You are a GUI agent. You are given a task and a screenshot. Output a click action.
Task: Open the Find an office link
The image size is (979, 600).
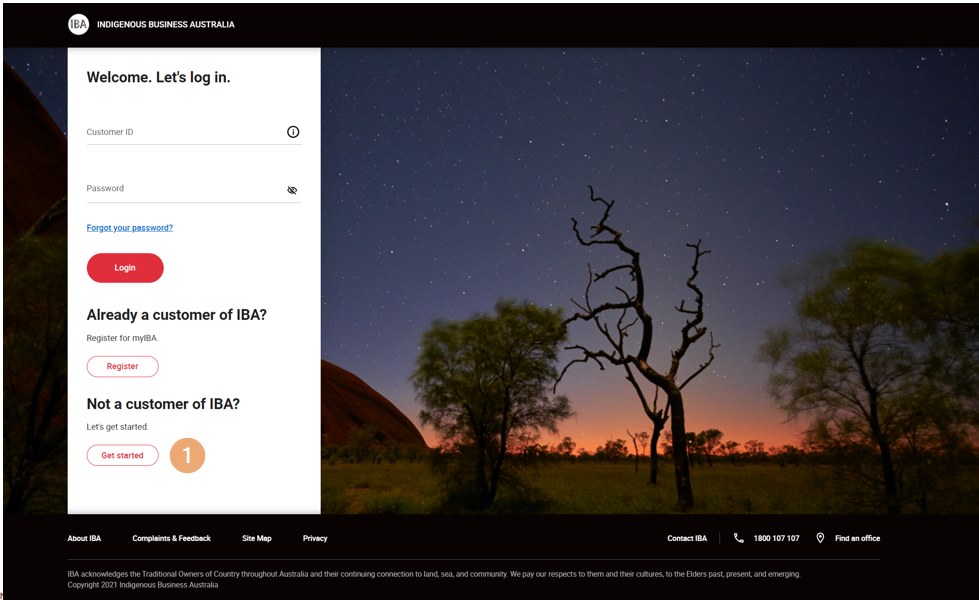(x=857, y=538)
